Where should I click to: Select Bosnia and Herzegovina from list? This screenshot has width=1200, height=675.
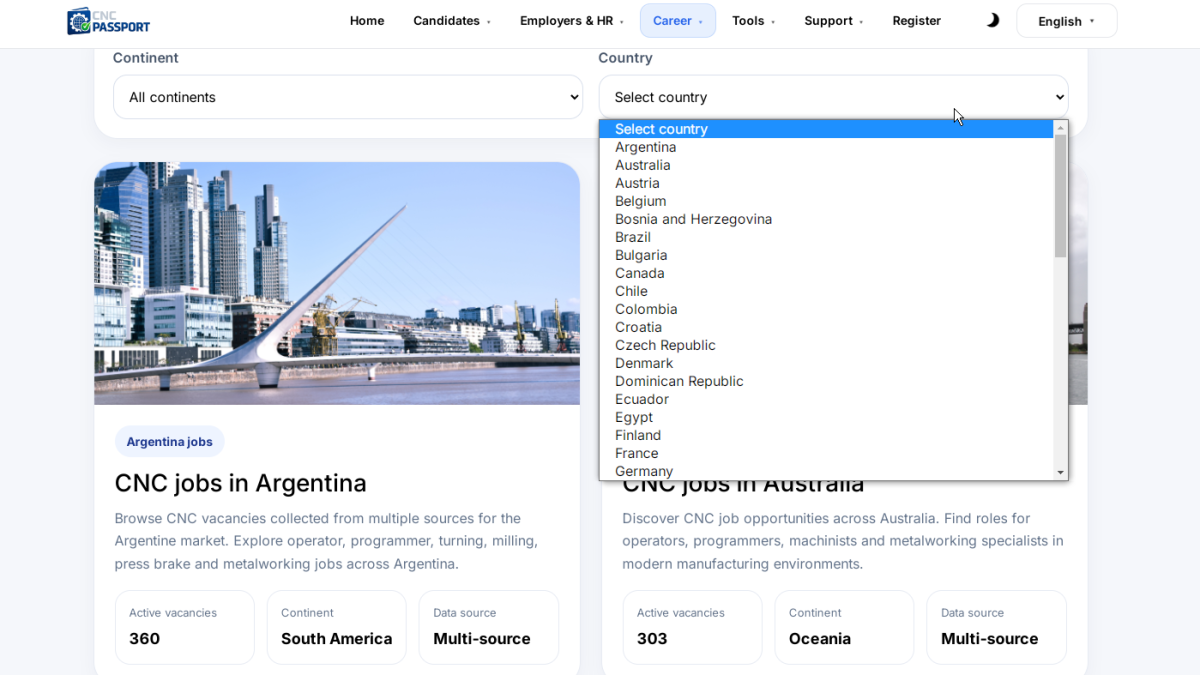point(826,219)
